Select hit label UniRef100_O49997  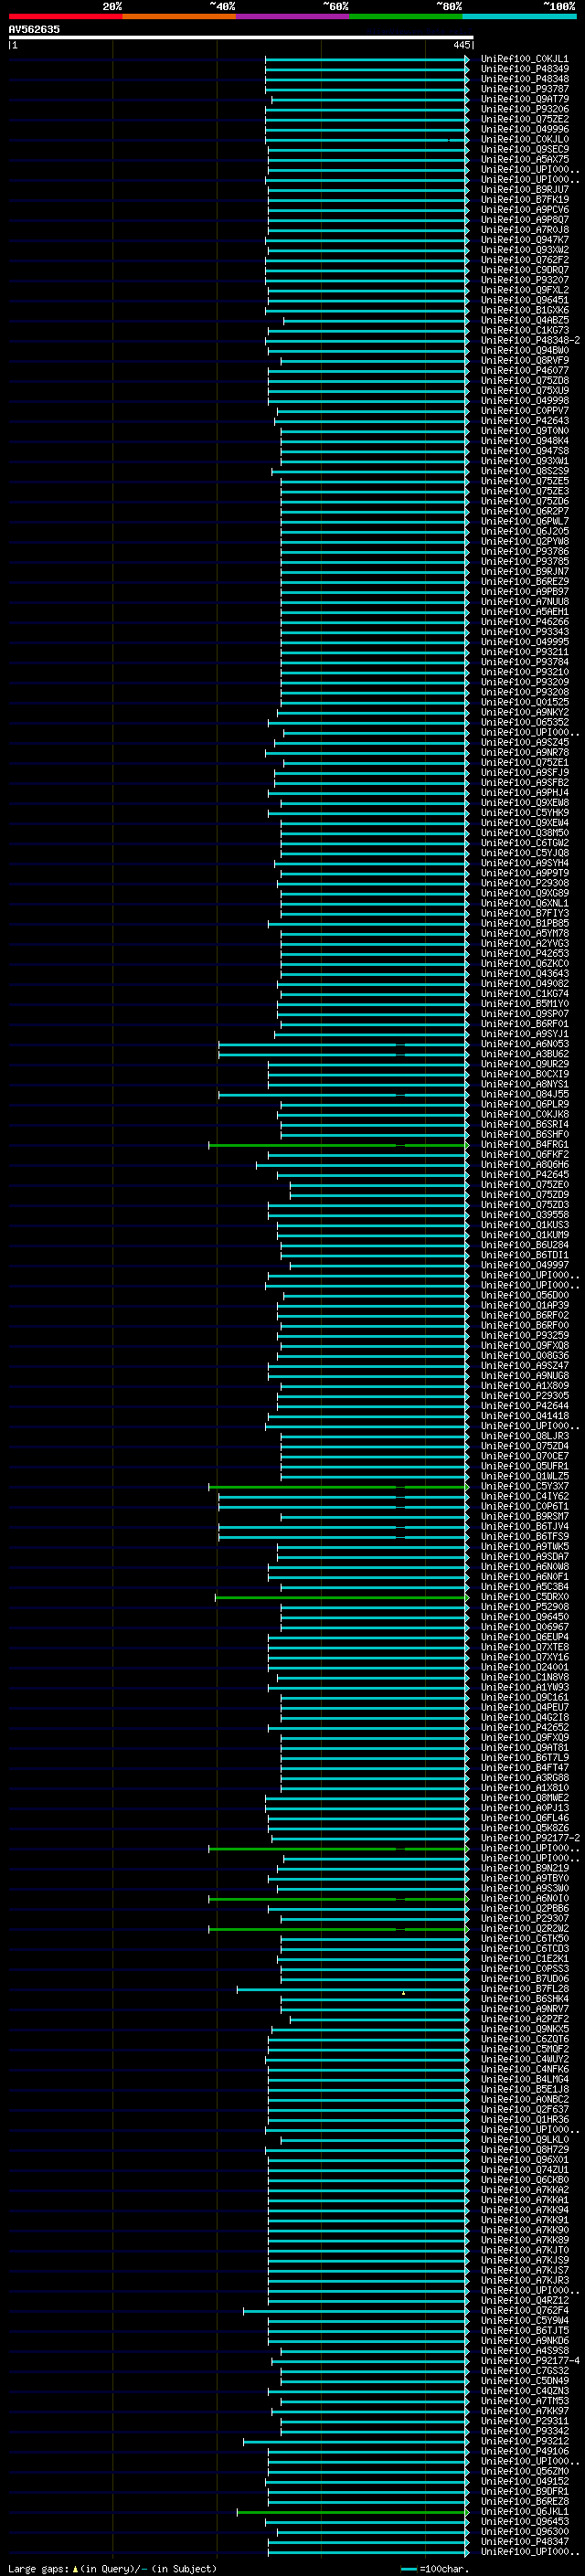[524, 1266]
